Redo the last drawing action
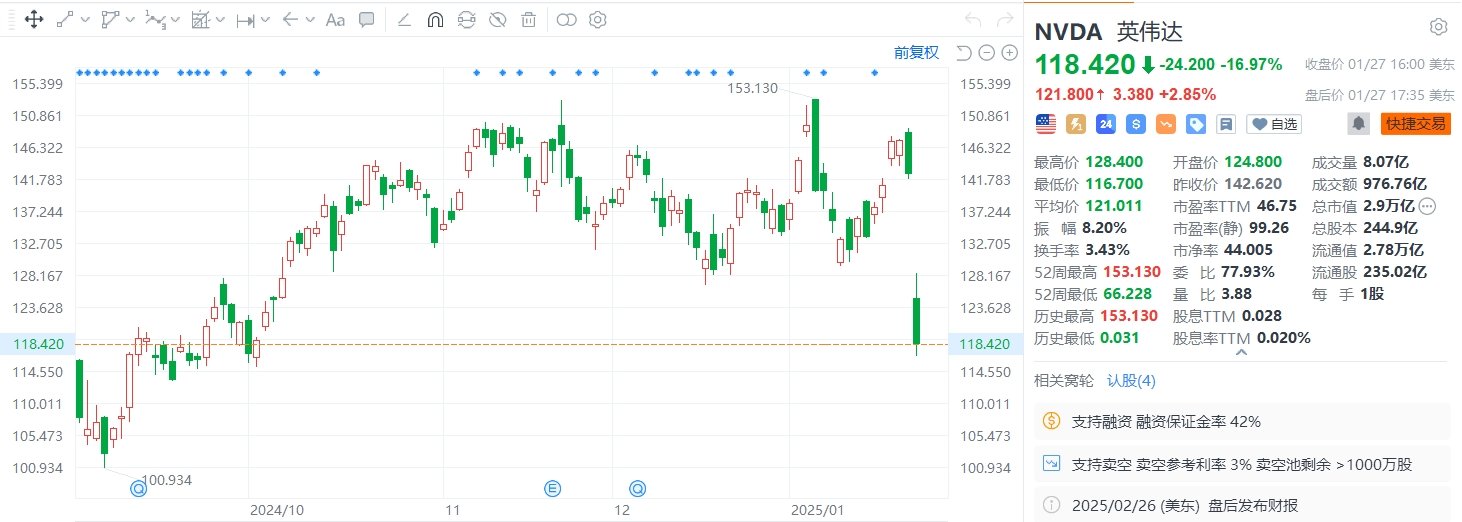The width and height of the screenshot is (1462, 522). pos(1004,19)
